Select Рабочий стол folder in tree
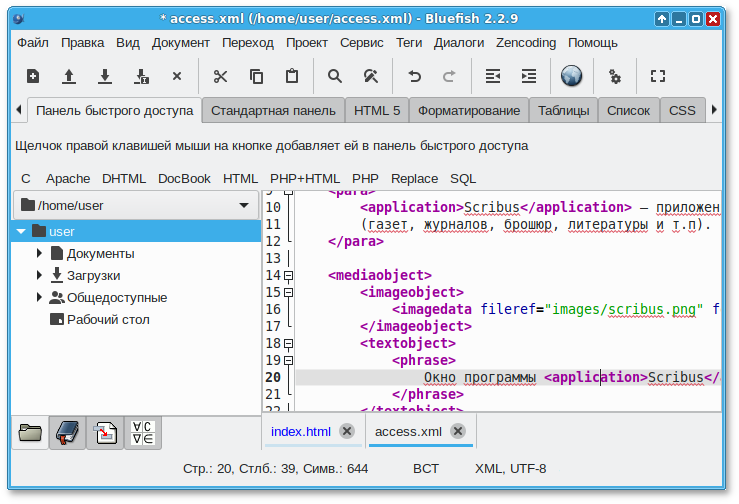The width and height of the screenshot is (739, 504). pyautogui.click(x=108, y=320)
